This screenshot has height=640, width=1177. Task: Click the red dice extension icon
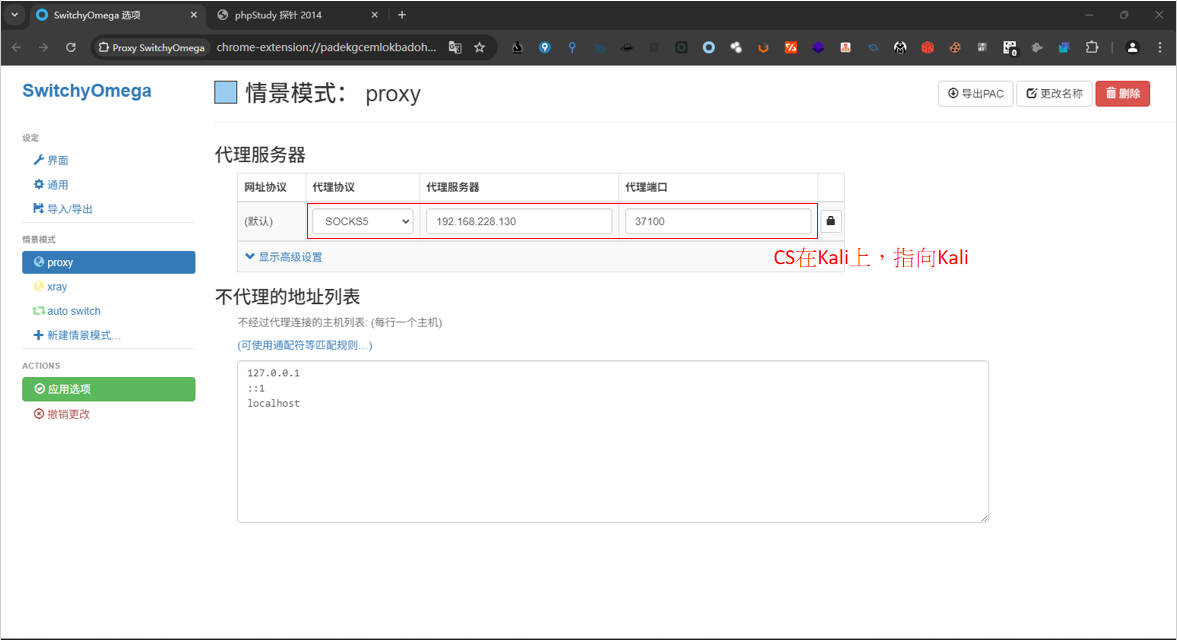(x=928, y=47)
